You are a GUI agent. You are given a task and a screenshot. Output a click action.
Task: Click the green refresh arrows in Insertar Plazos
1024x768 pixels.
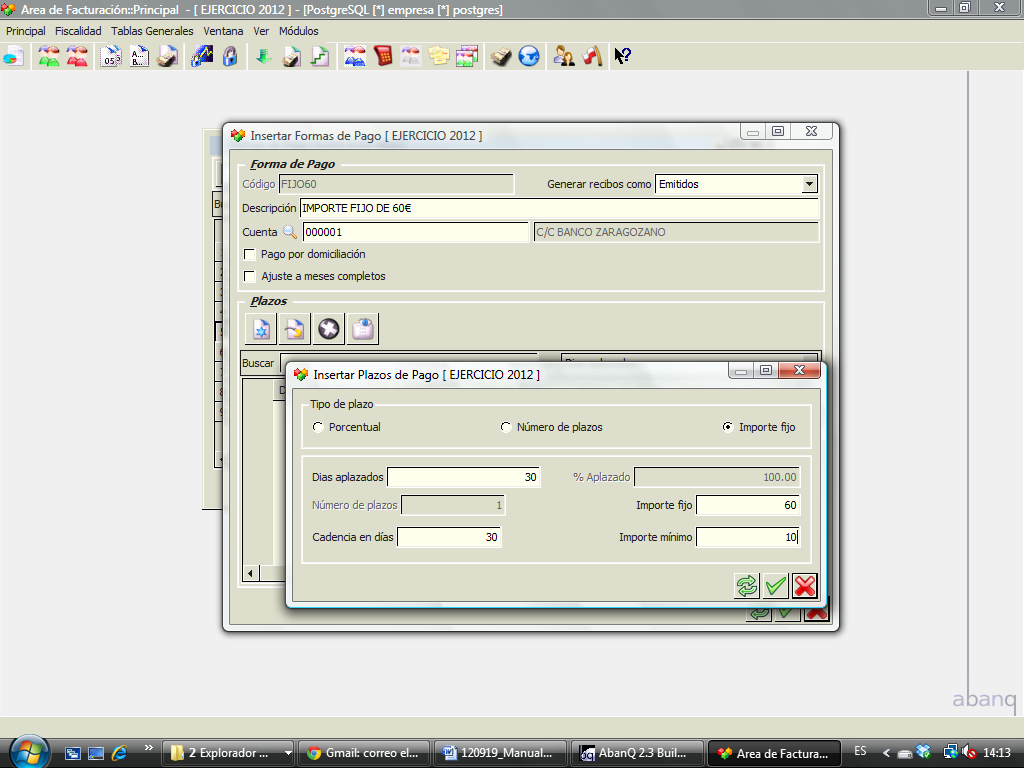coord(746,586)
